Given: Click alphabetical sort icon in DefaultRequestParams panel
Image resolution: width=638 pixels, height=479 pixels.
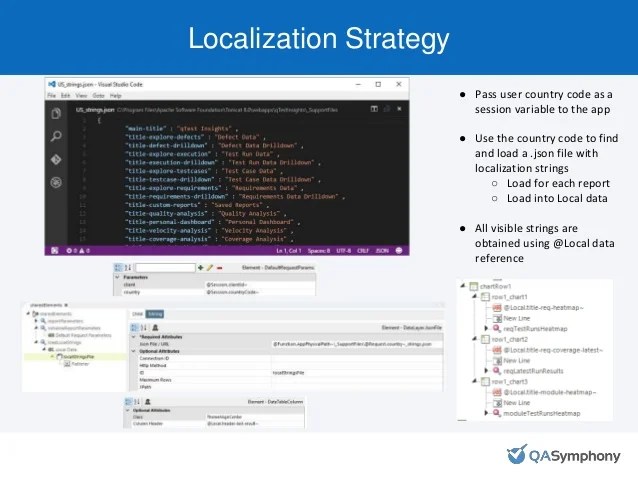Looking at the screenshot, I should click(128, 268).
